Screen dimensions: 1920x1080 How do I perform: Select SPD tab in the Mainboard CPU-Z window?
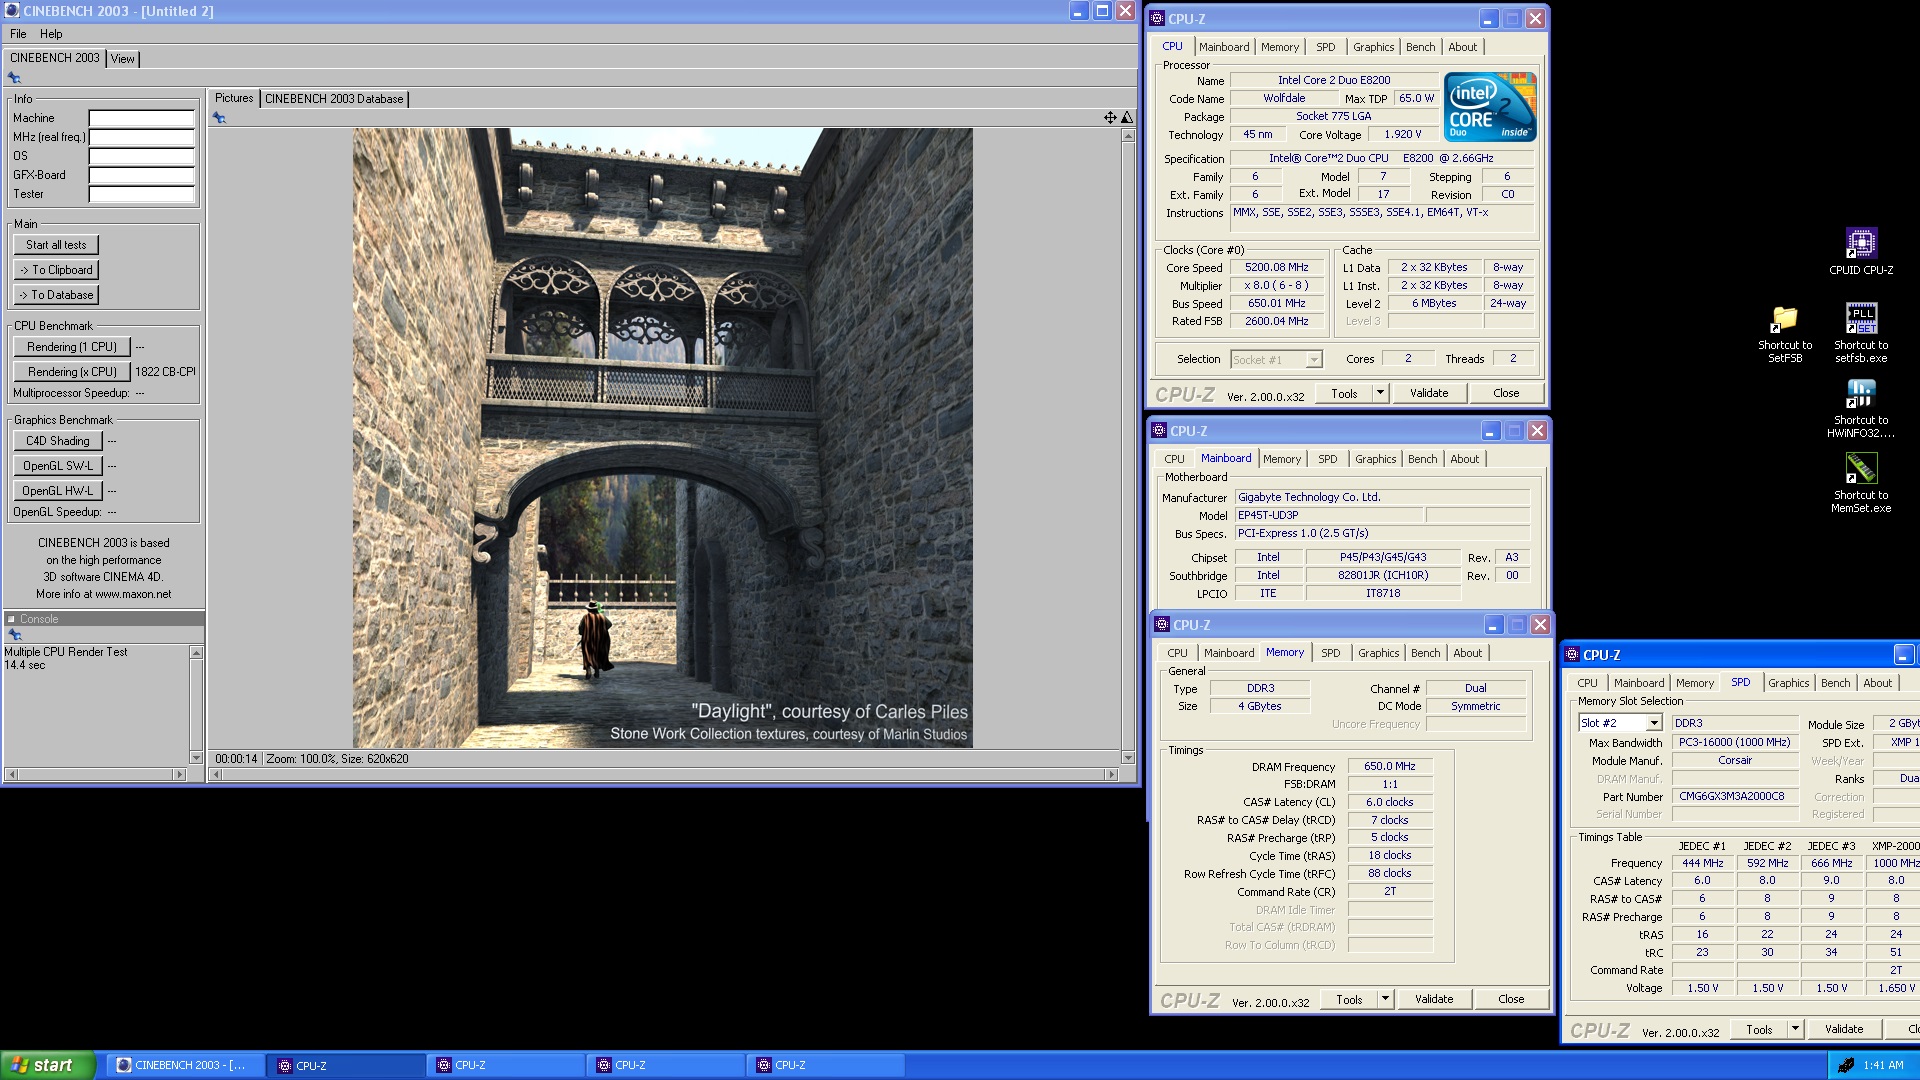tap(1327, 459)
